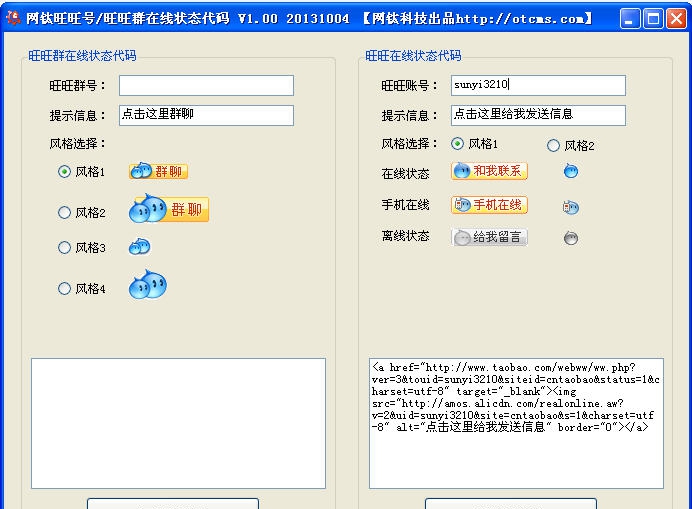Screen dimensions: 692x509
Task: Click the small mobile-online Wangwang icon
Action: (571, 207)
